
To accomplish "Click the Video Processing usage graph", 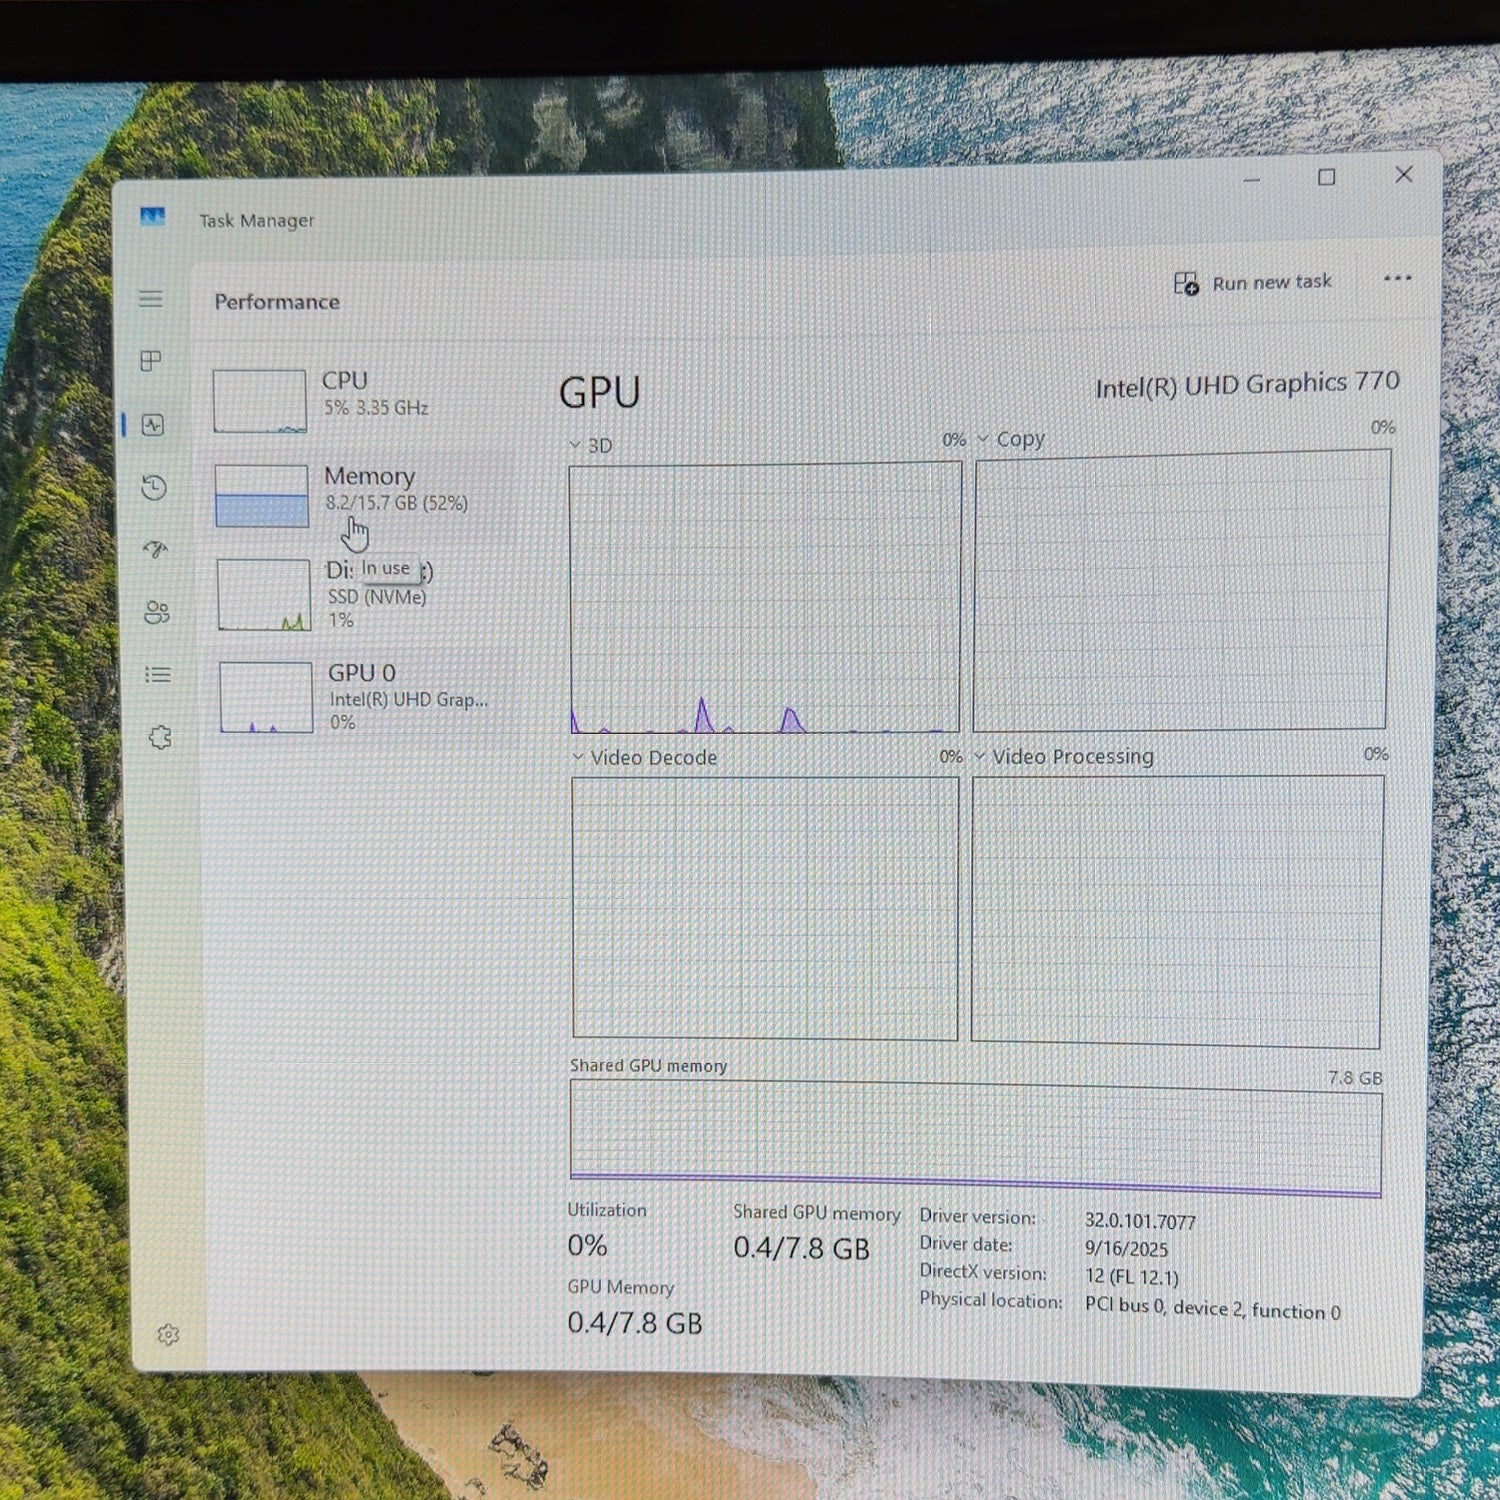I will pos(1177,911).
